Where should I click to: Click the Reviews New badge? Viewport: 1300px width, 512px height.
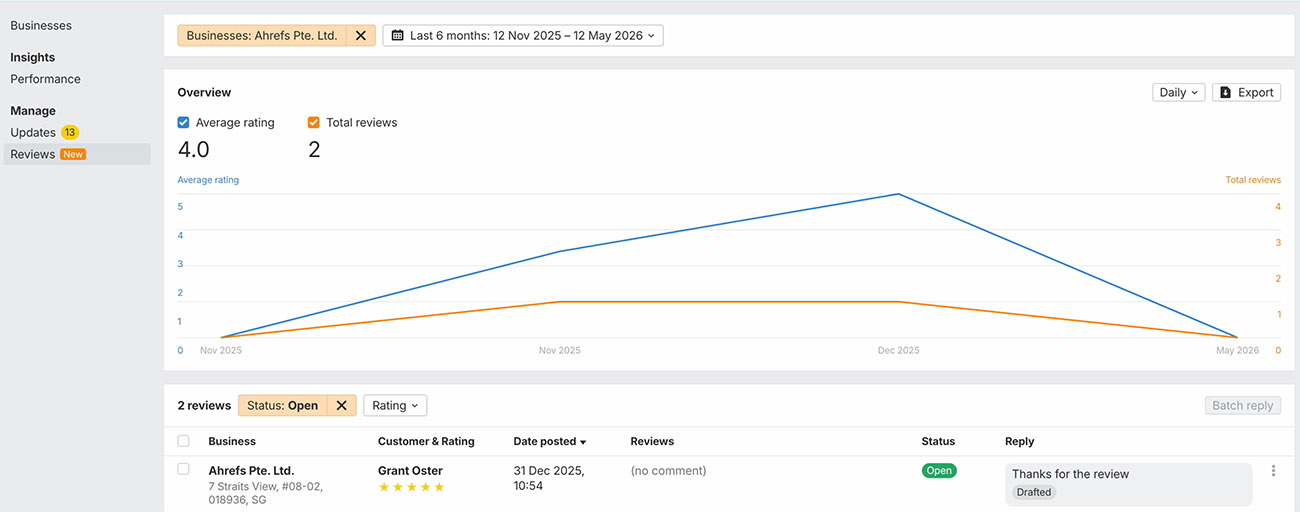pyautogui.click(x=73, y=154)
